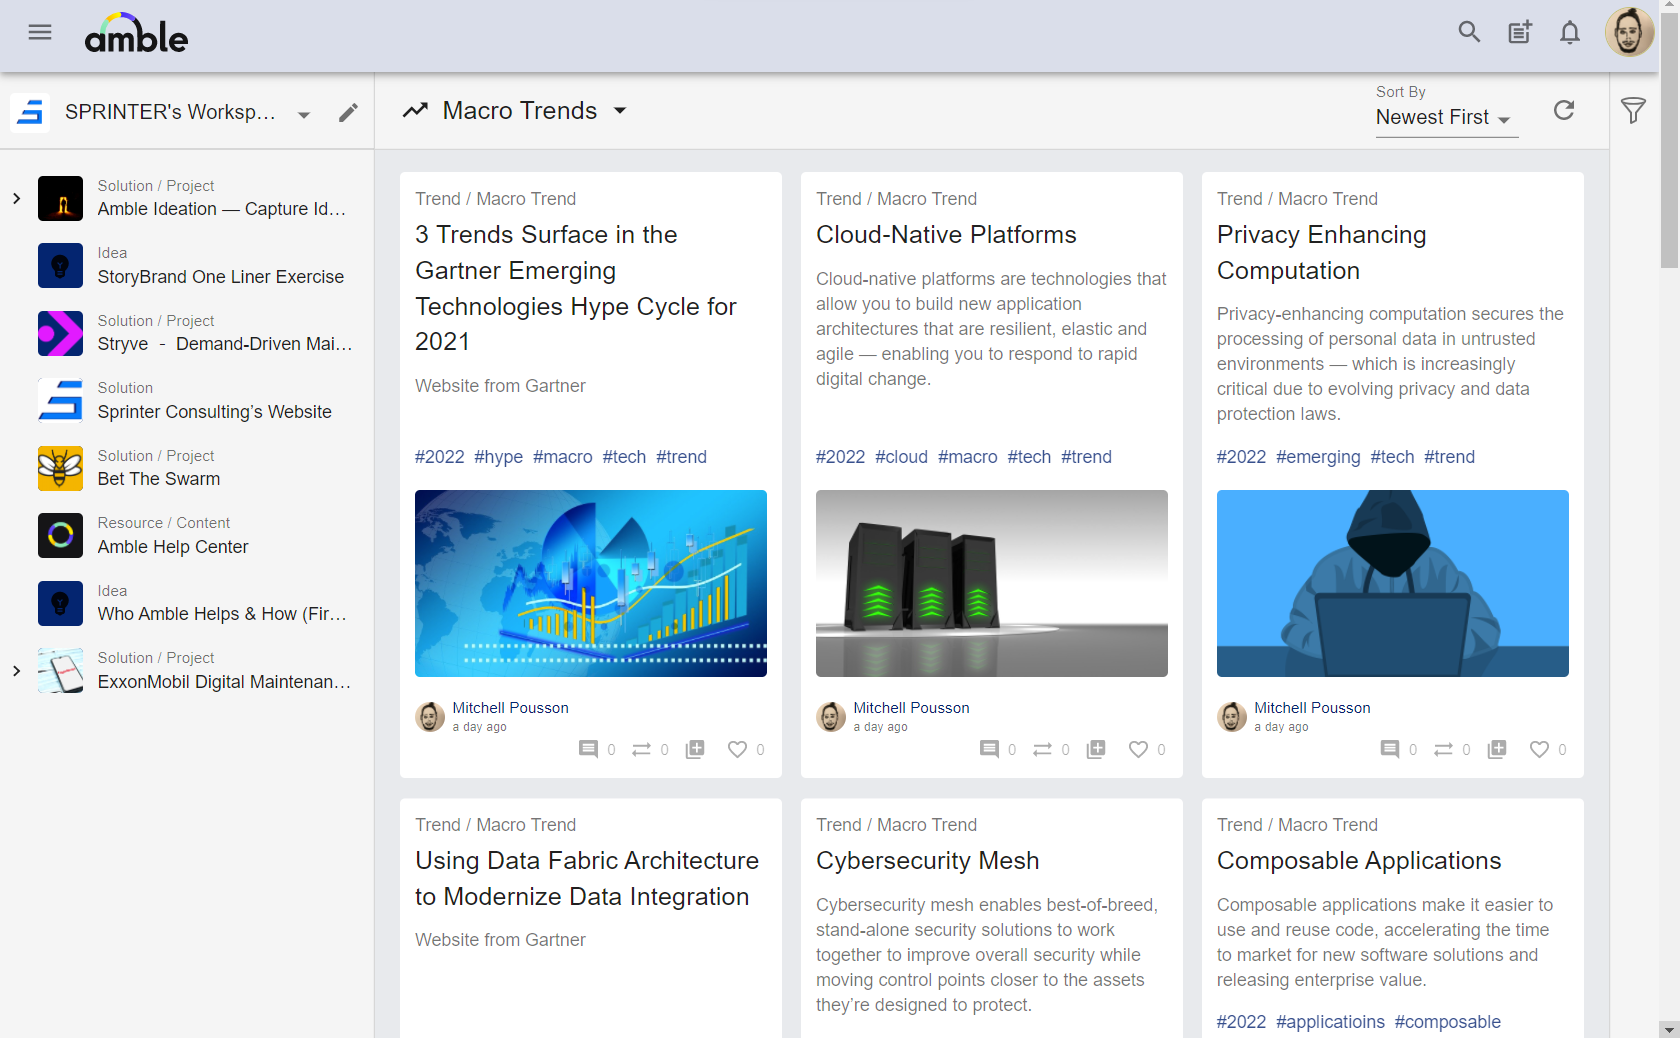View the hooded hacker illustration

[1393, 583]
